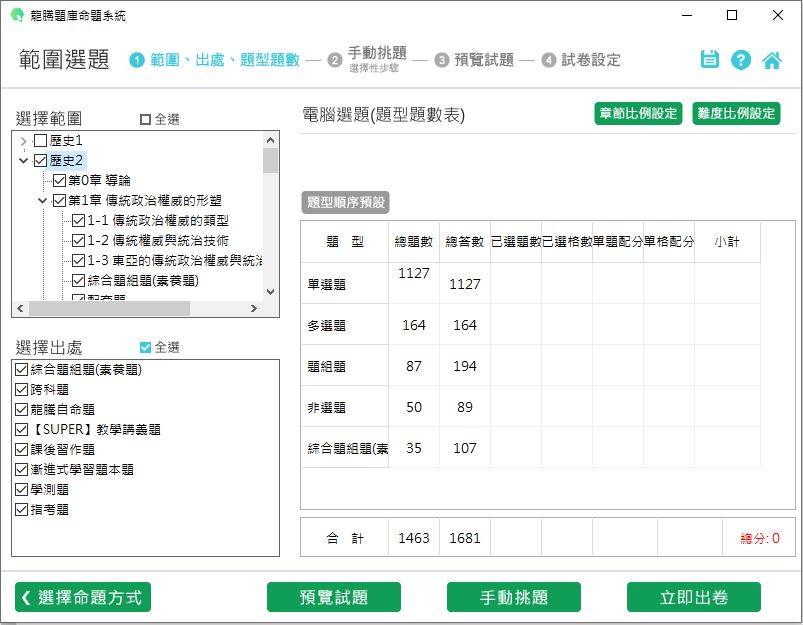The height and width of the screenshot is (625, 803).
Task: Uncheck 1-1 傳統政治權威的類型 checkbox
Action: pyautogui.click(x=78, y=220)
